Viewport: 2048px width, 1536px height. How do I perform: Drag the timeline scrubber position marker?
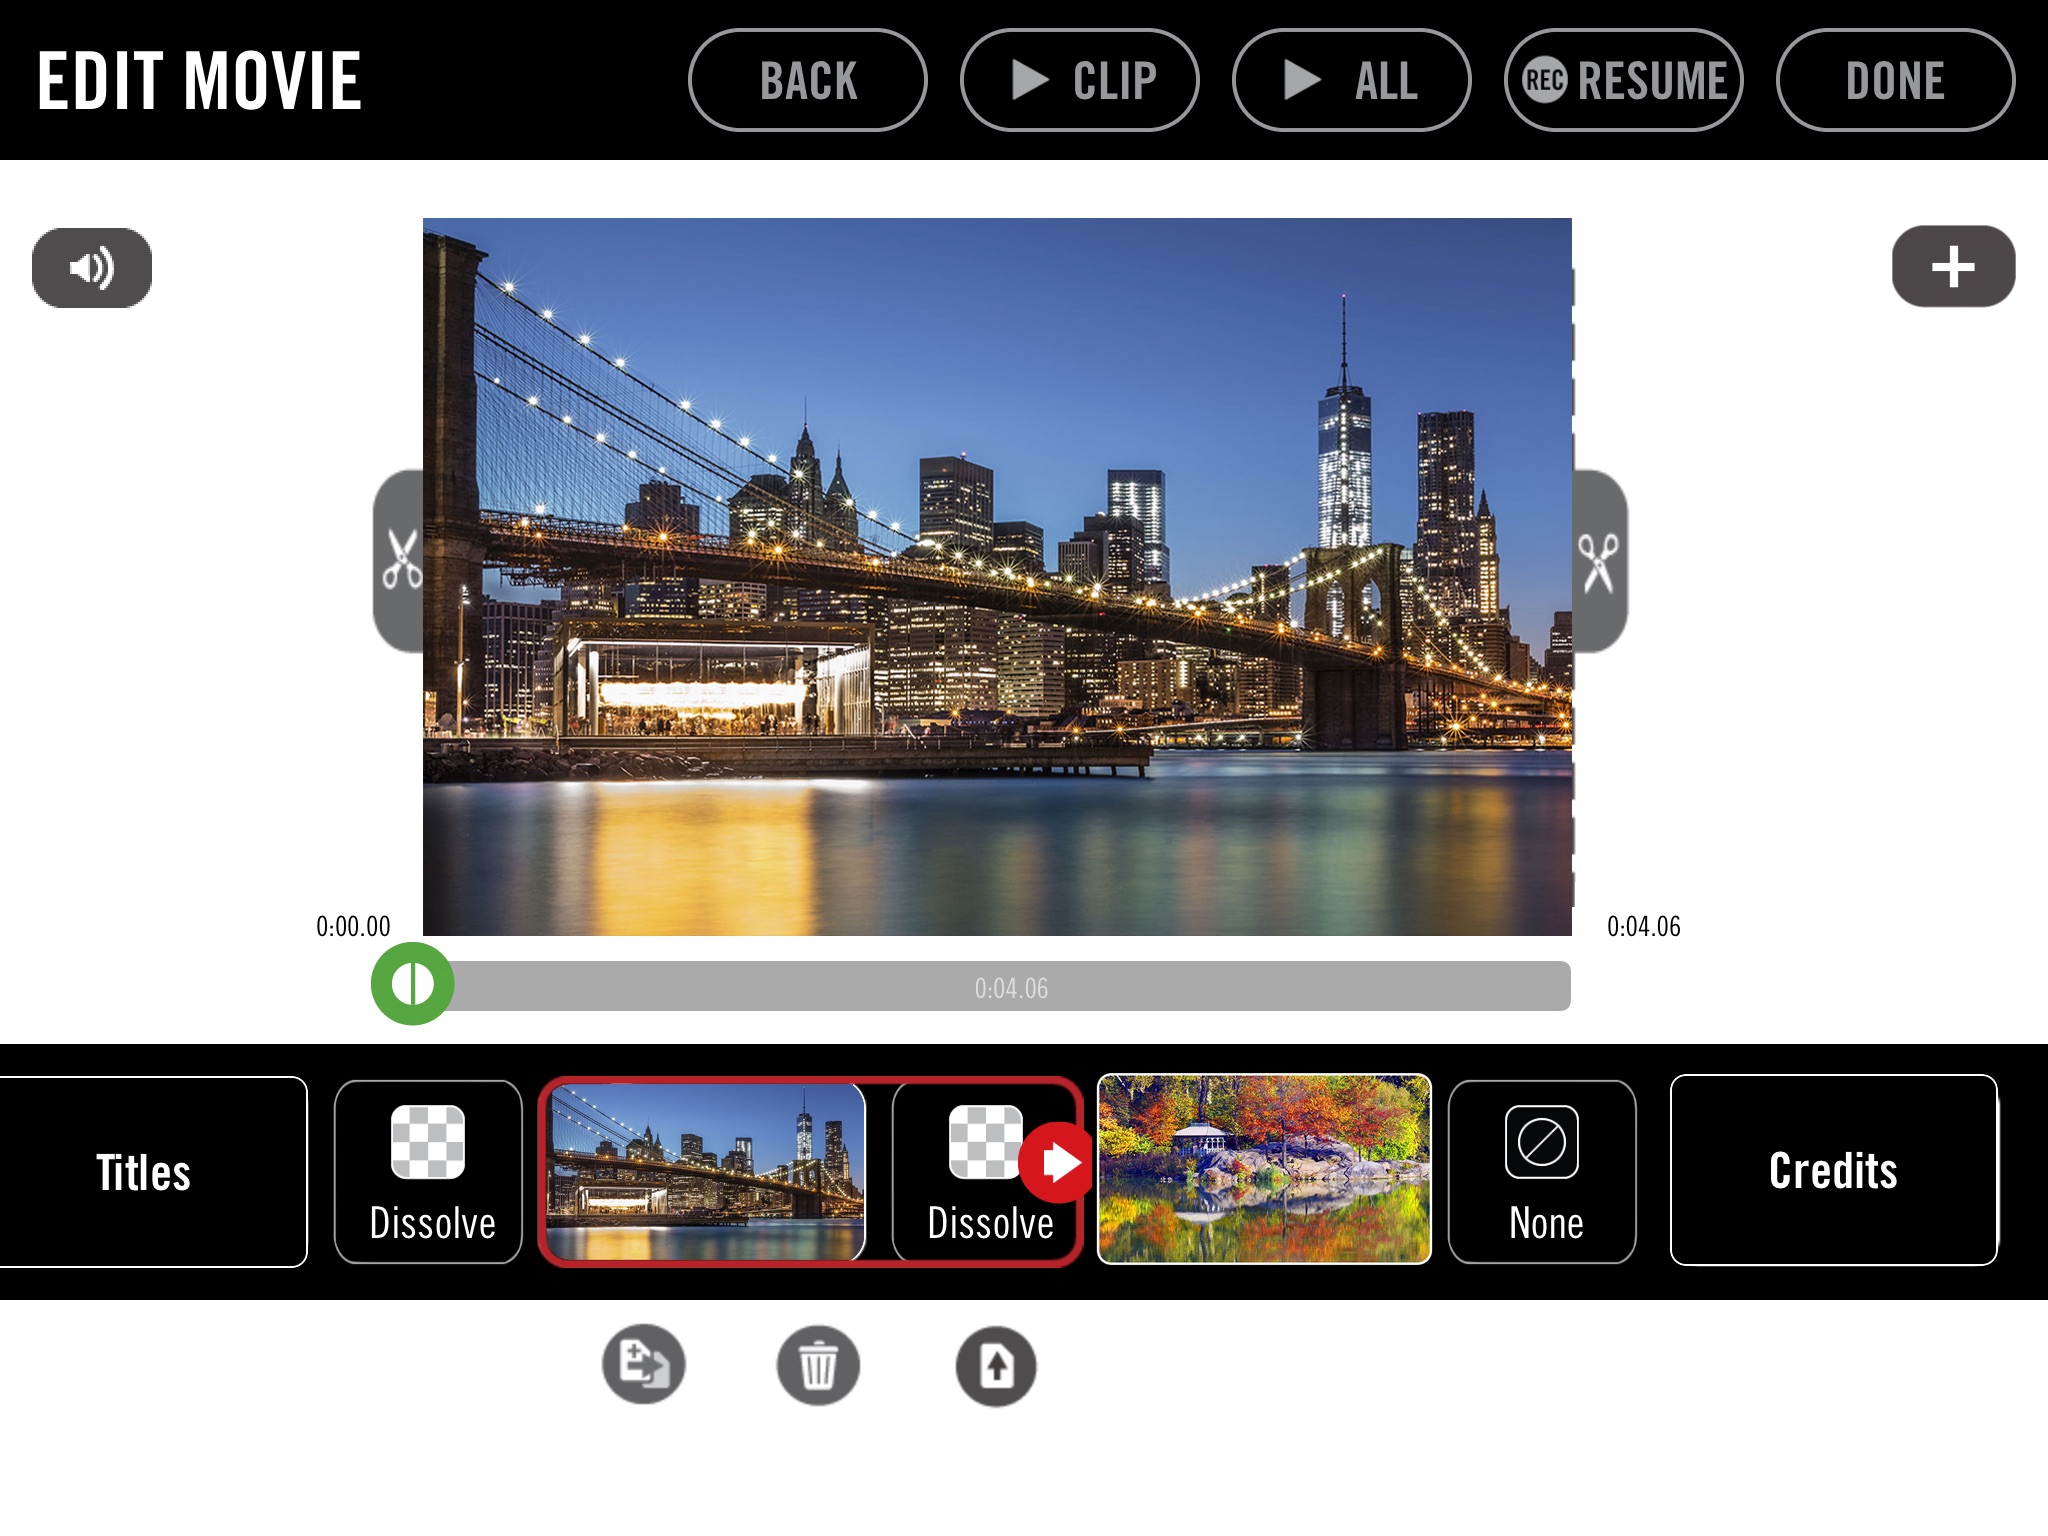(414, 987)
